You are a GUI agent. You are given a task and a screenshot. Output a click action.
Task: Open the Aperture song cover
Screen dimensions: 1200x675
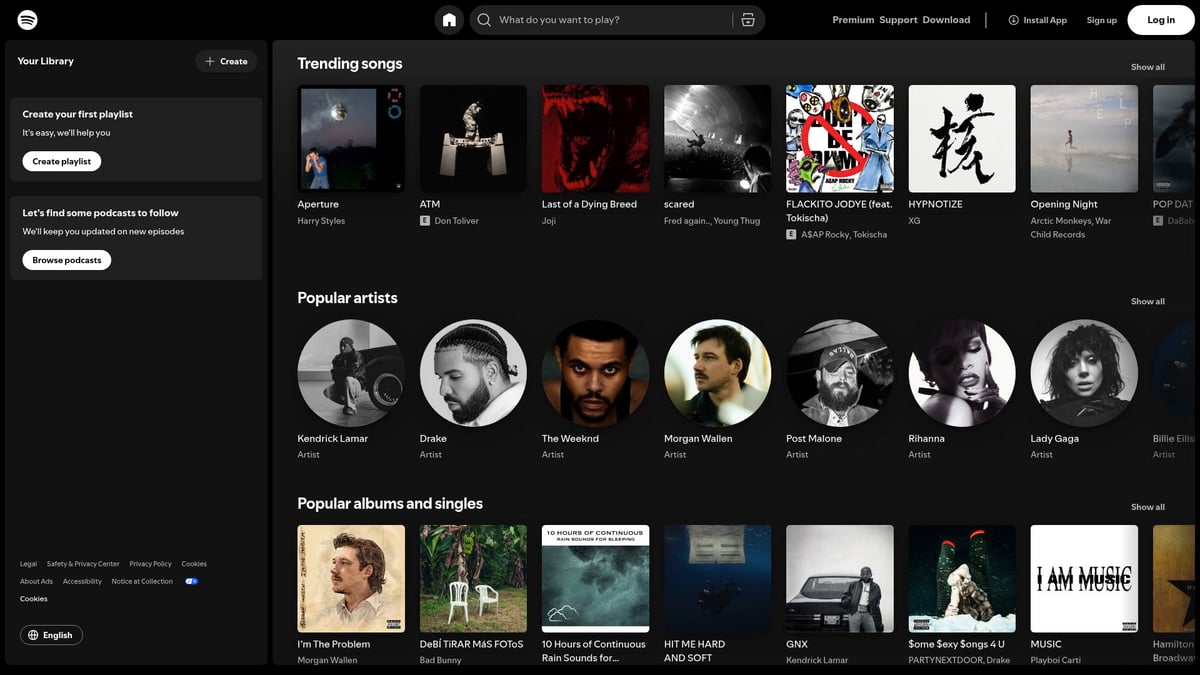351,138
